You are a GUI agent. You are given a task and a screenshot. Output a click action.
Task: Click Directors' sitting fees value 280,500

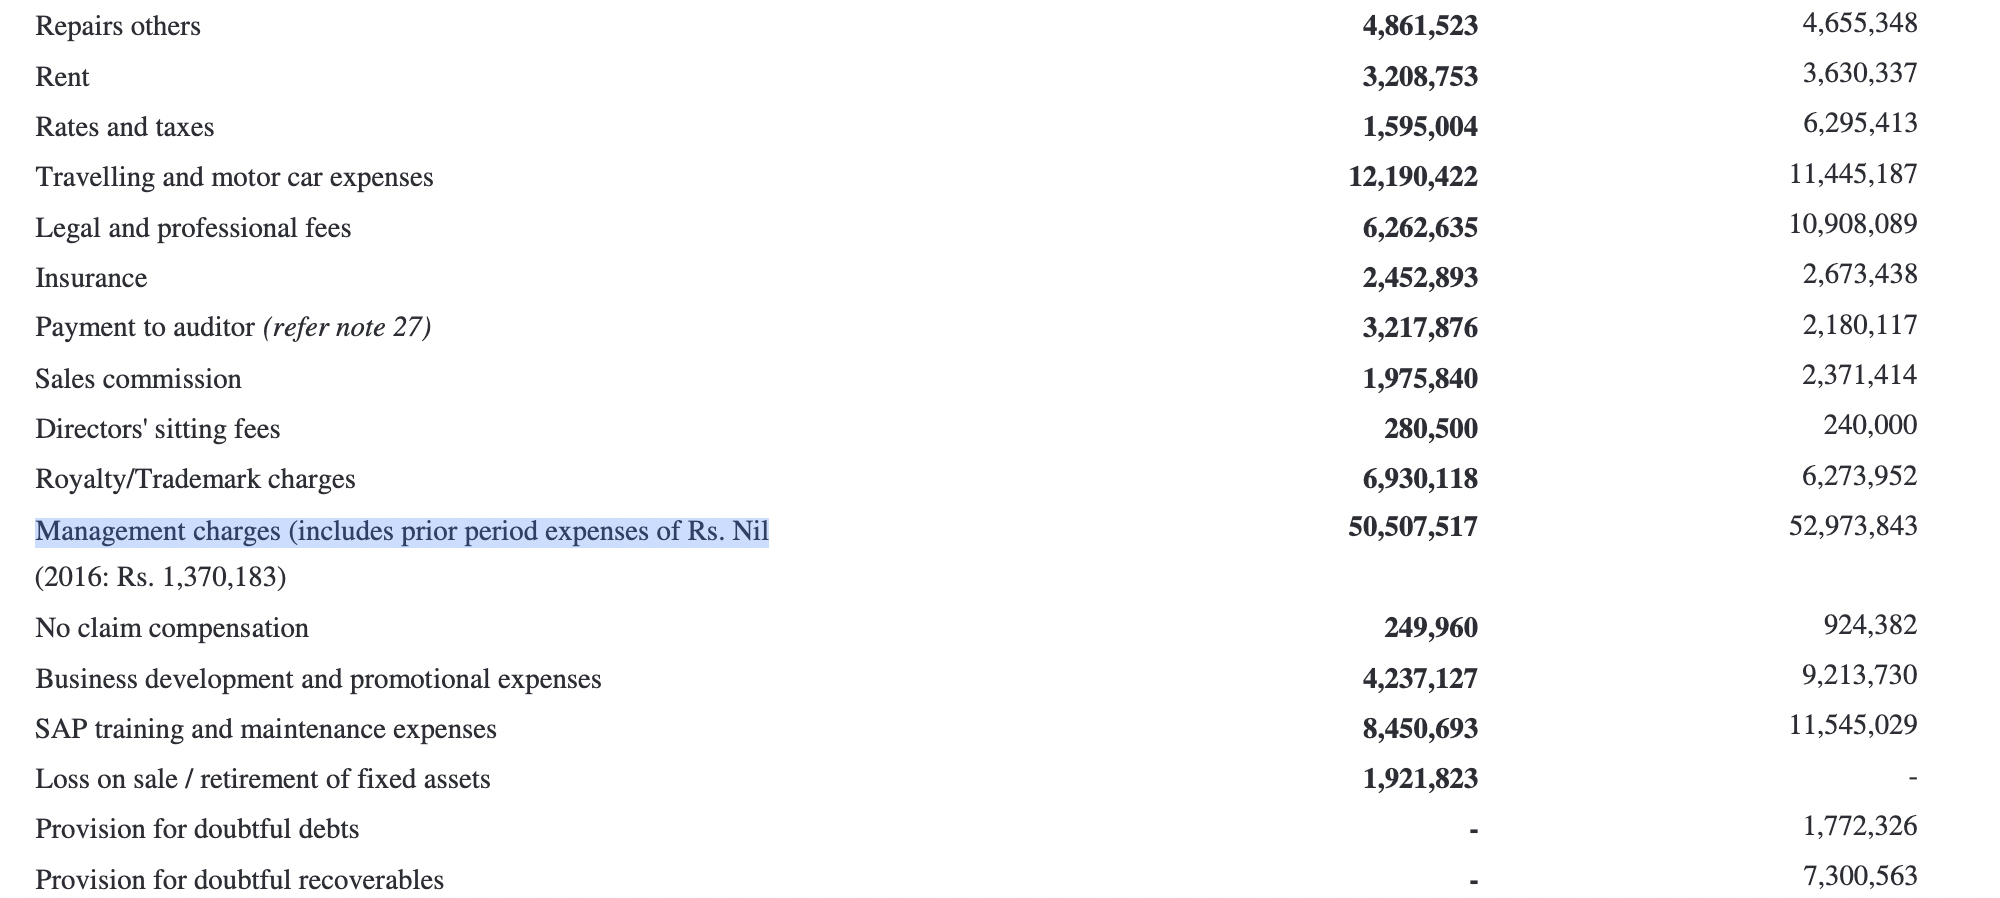pos(1431,429)
